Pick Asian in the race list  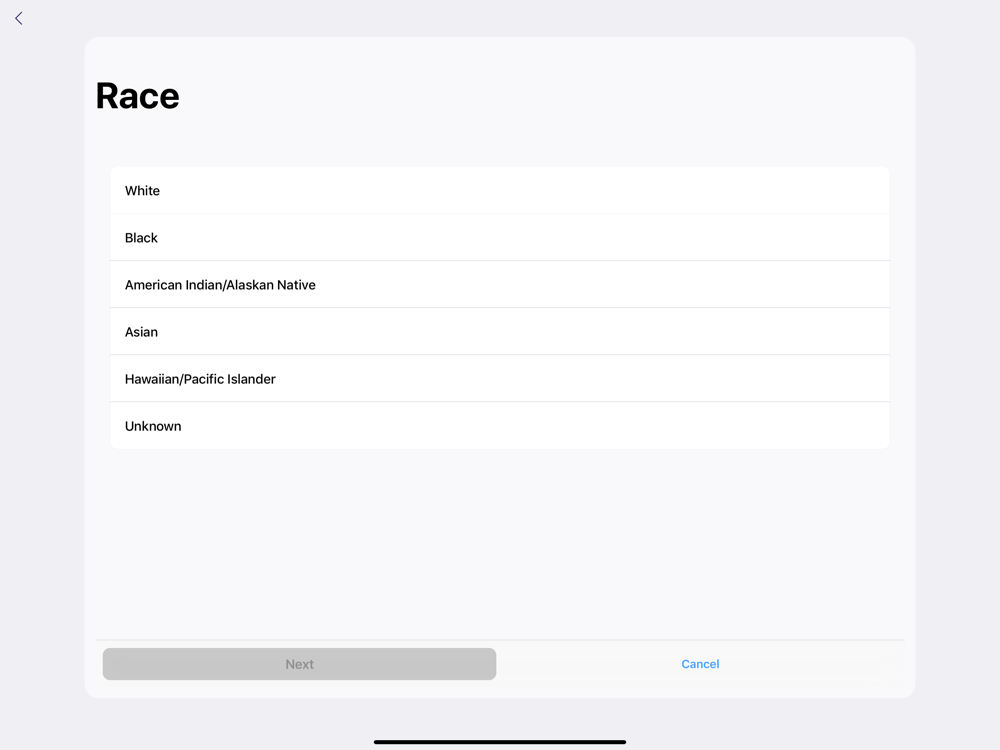point(499,332)
